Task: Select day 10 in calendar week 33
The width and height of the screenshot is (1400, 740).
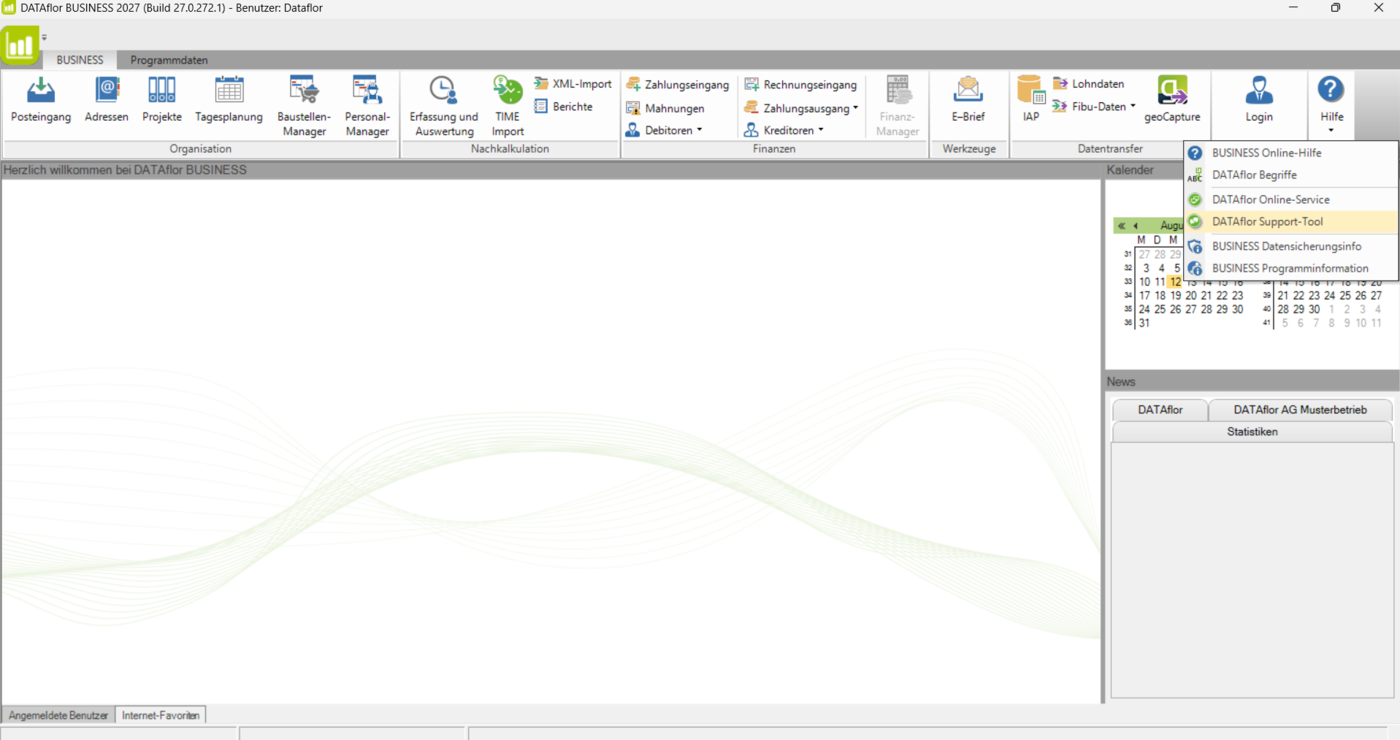Action: pos(1144,282)
